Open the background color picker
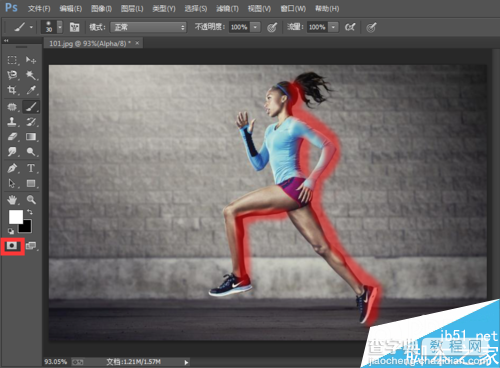500x368 pixels. pyautogui.click(x=27, y=228)
